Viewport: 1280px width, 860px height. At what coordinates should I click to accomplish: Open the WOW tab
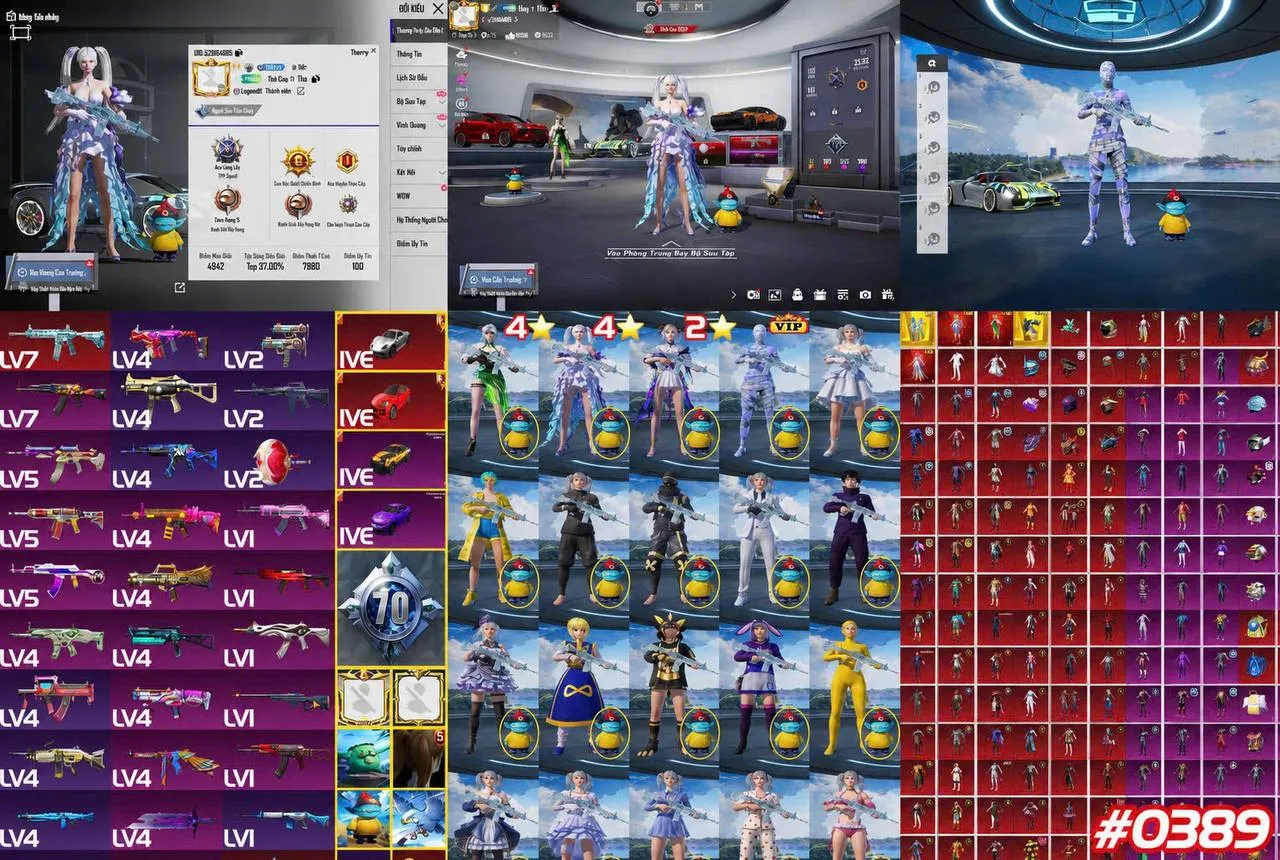pos(418,196)
